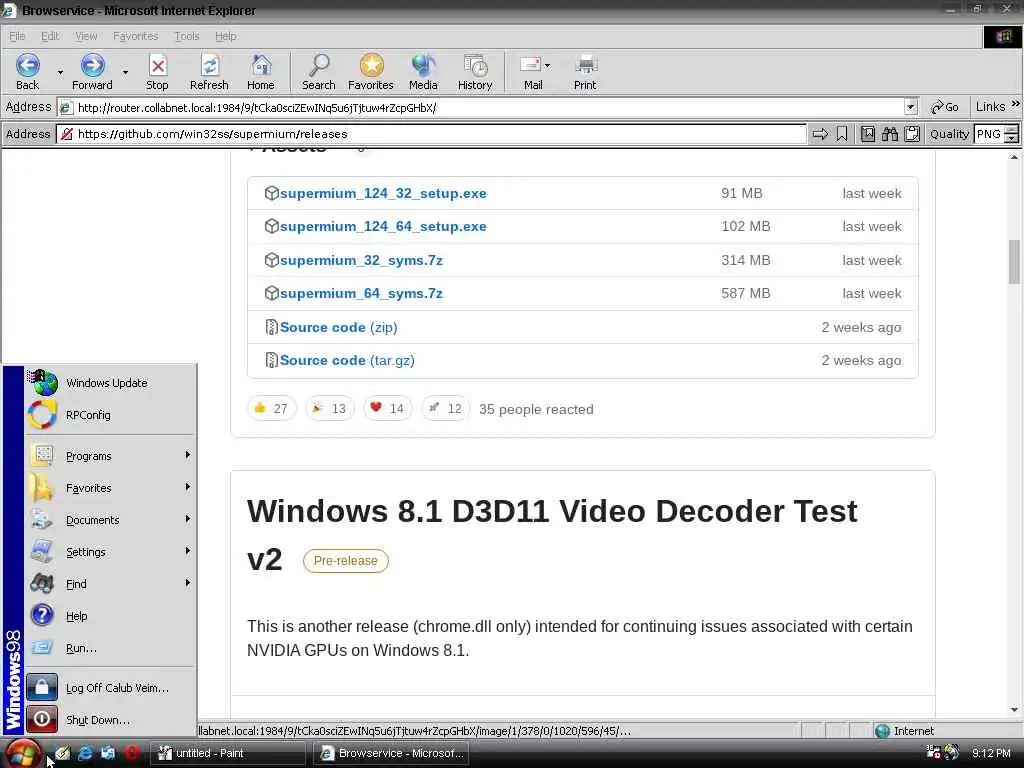Click the Browservice bookmark ribbon icon
This screenshot has height=768, width=1024.
pyautogui.click(x=842, y=134)
